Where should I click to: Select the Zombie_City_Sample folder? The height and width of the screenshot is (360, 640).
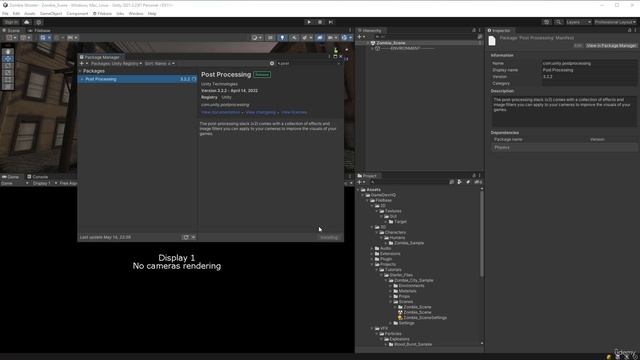[414, 280]
